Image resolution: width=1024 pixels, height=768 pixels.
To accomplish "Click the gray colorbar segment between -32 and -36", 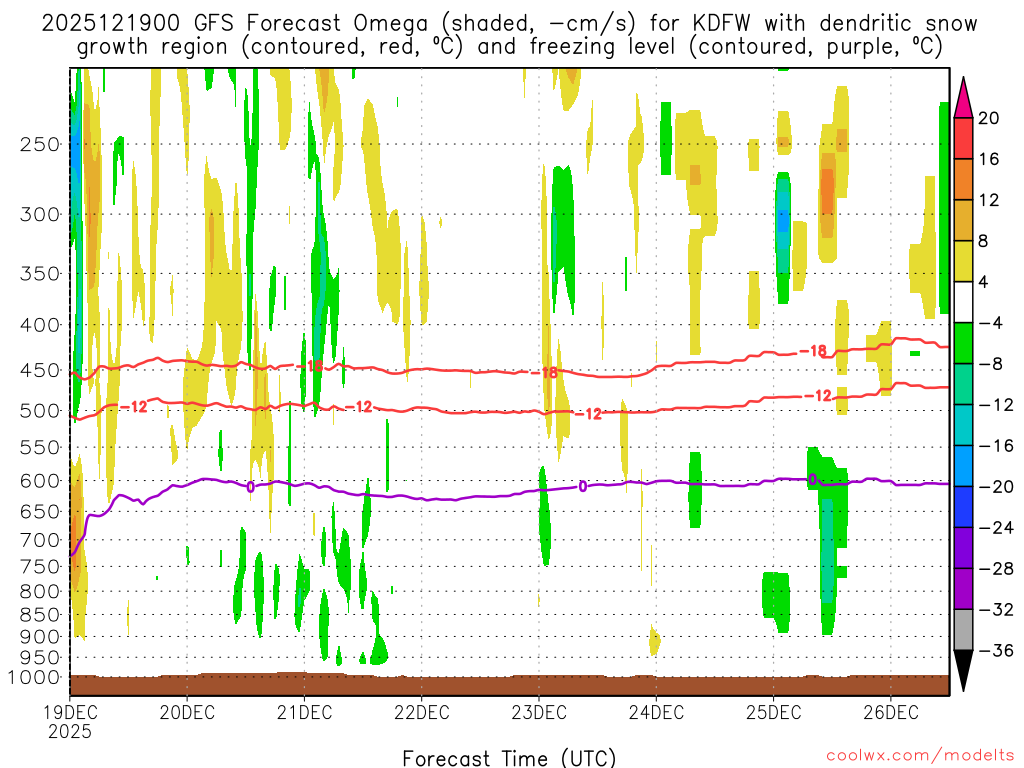I will 963,630.
